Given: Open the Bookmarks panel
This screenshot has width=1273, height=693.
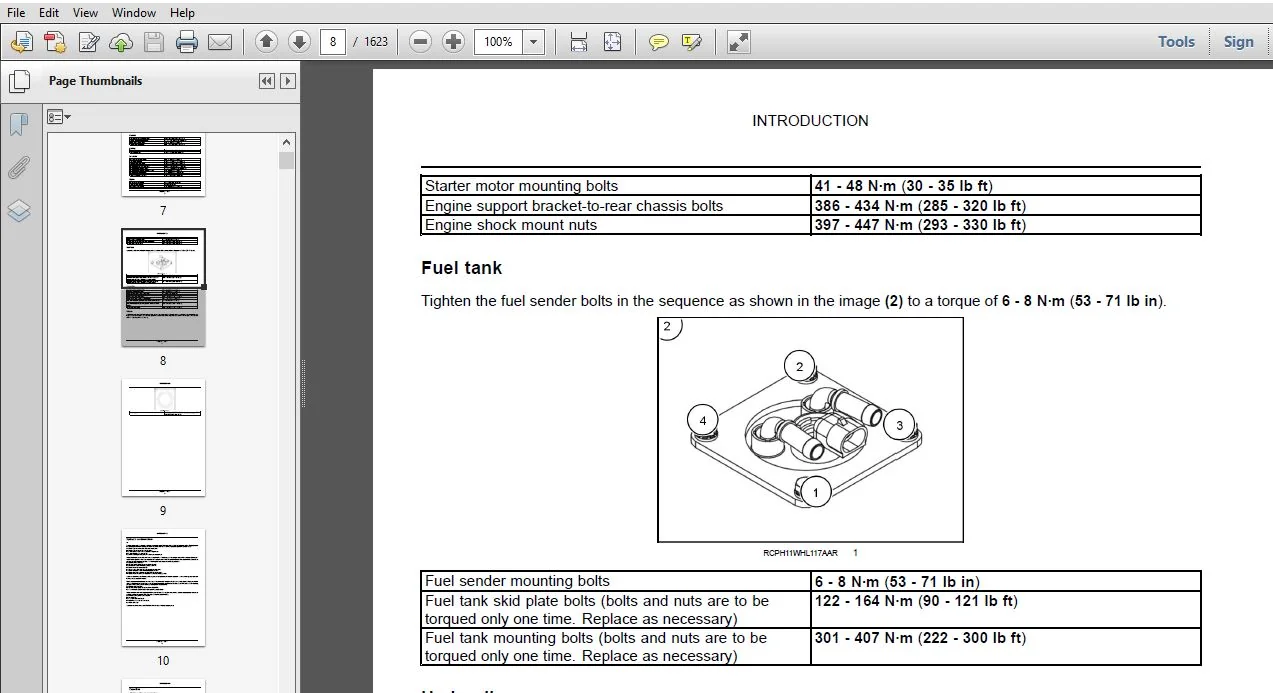Looking at the screenshot, I should click(x=19, y=125).
